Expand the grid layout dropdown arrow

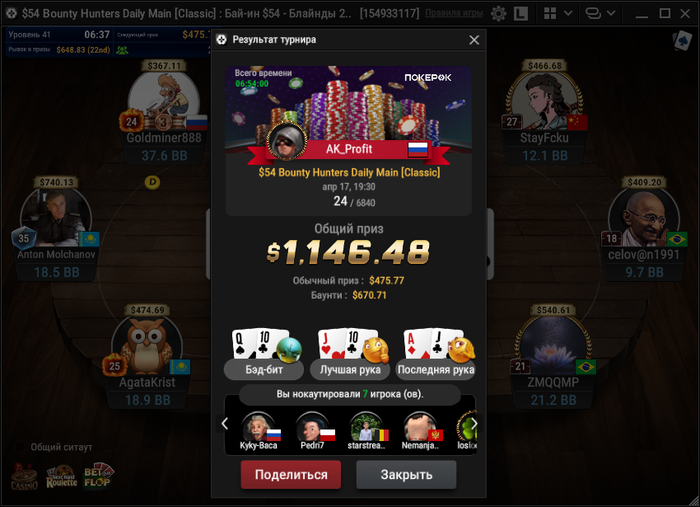point(568,13)
